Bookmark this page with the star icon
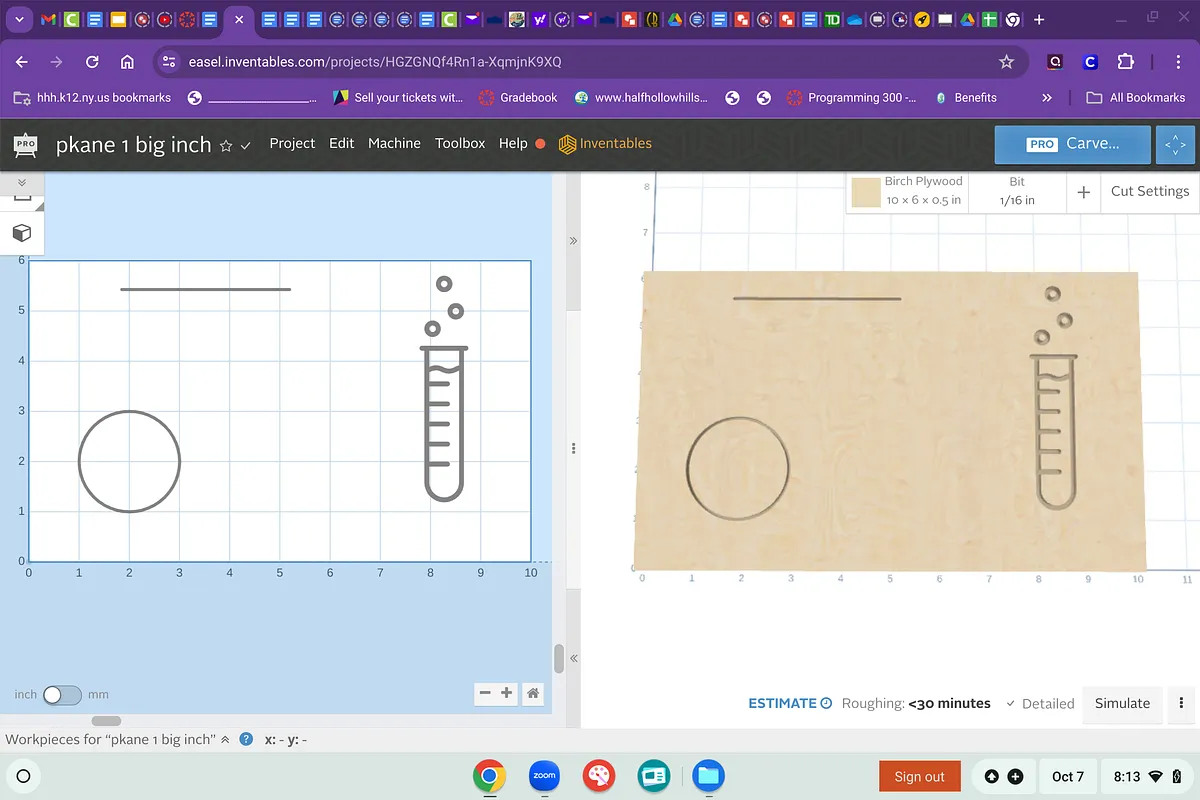Viewport: 1200px width, 800px height. pyautogui.click(x=1007, y=62)
